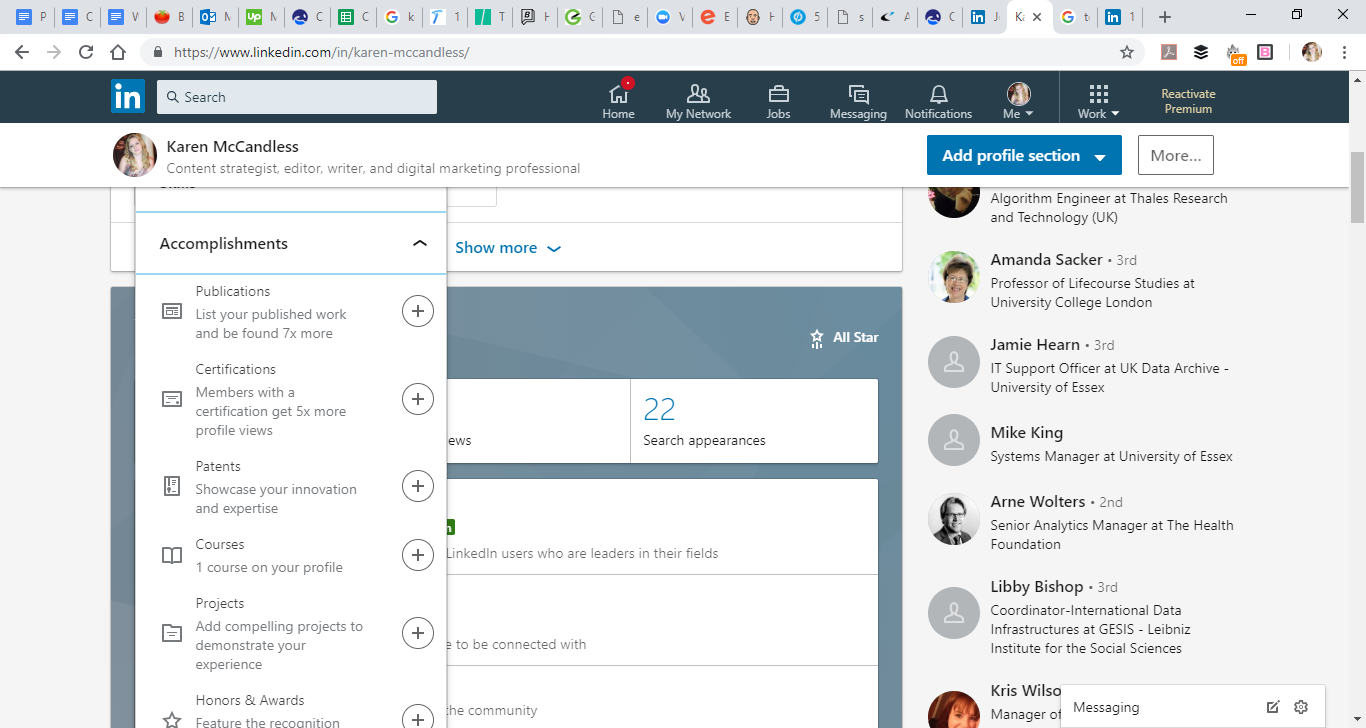This screenshot has height=728, width=1366.
Task: Select the Courses heading text
Action: (220, 544)
